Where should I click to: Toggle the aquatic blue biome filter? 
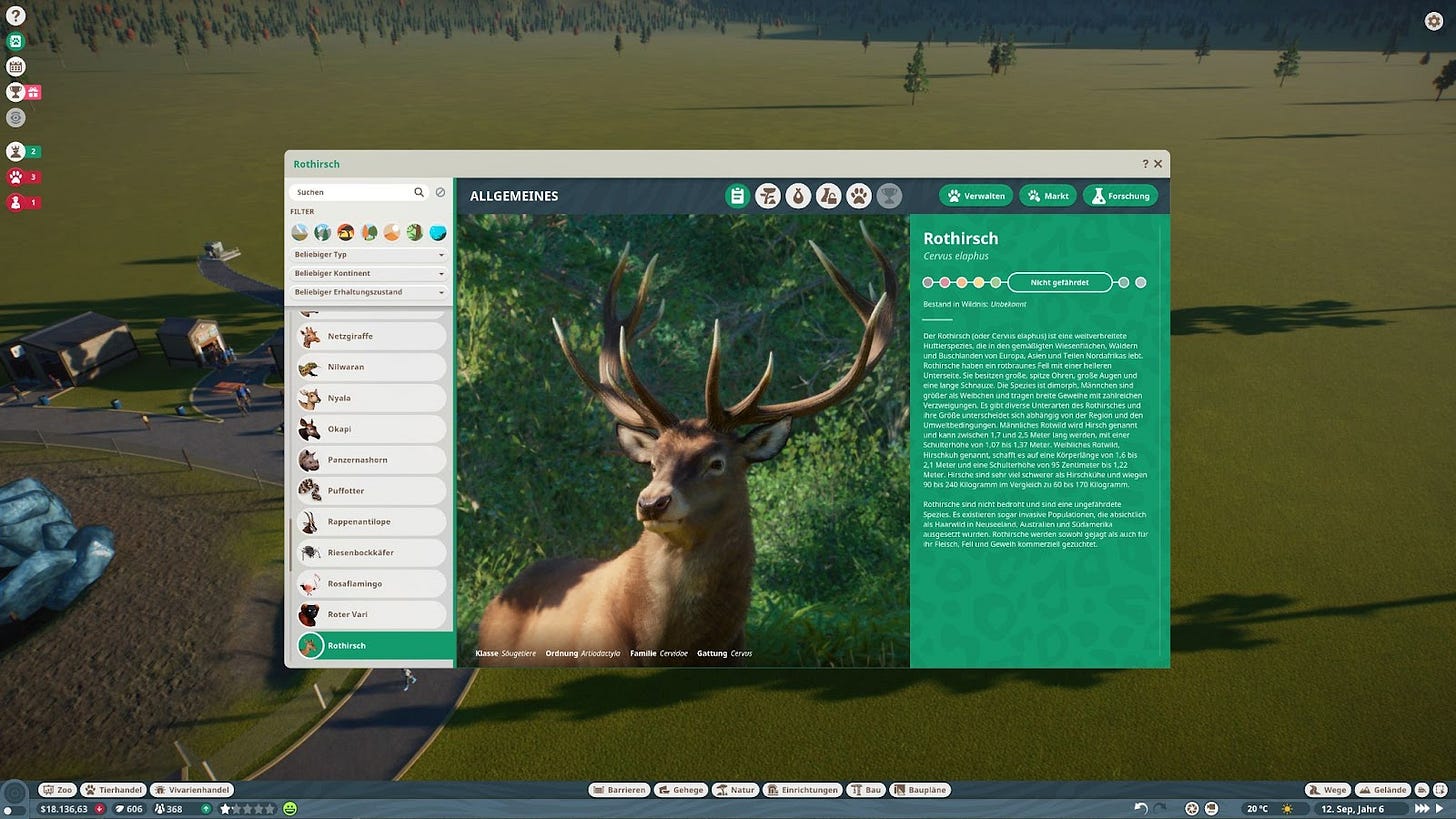[x=438, y=232]
